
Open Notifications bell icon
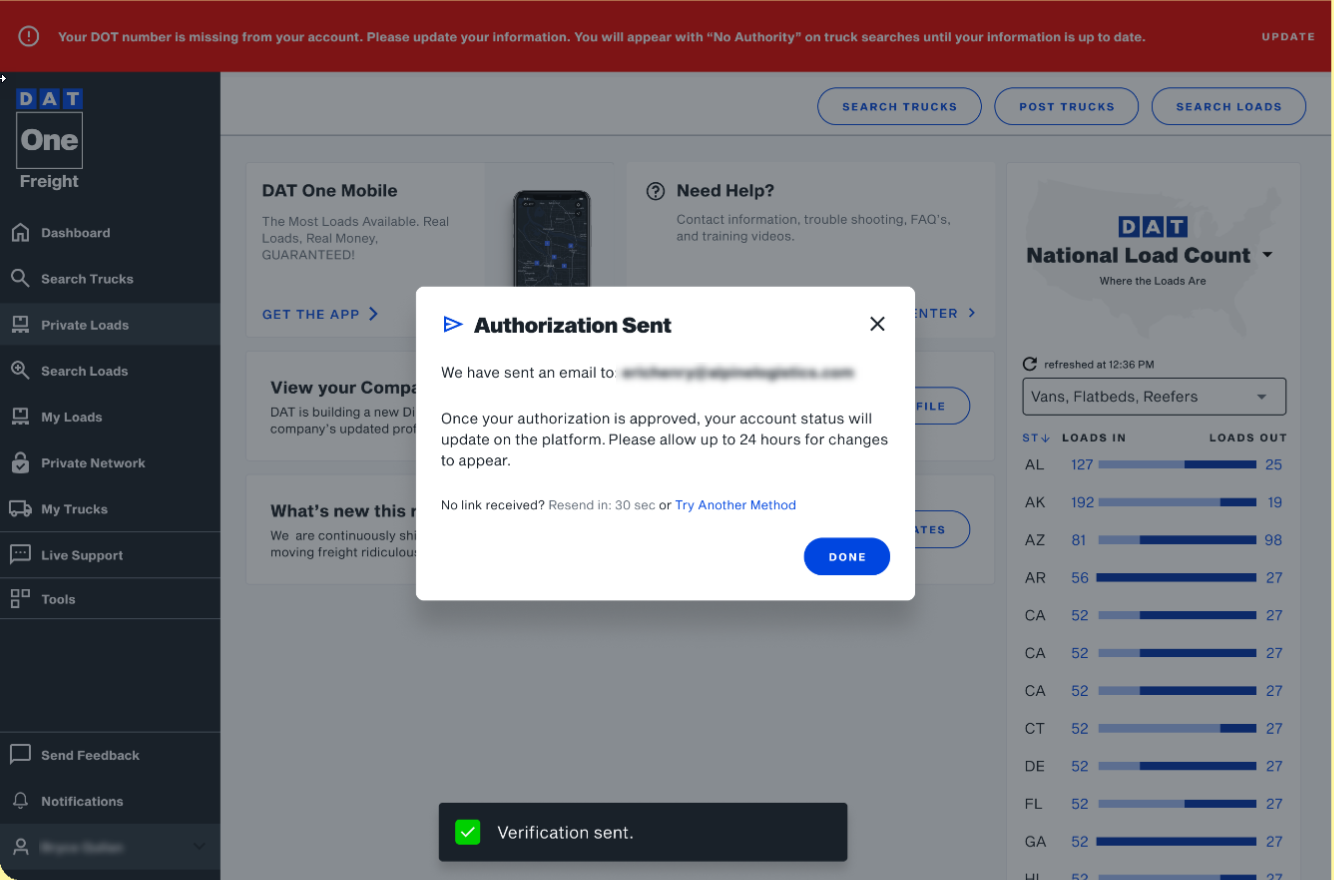[x=20, y=801]
